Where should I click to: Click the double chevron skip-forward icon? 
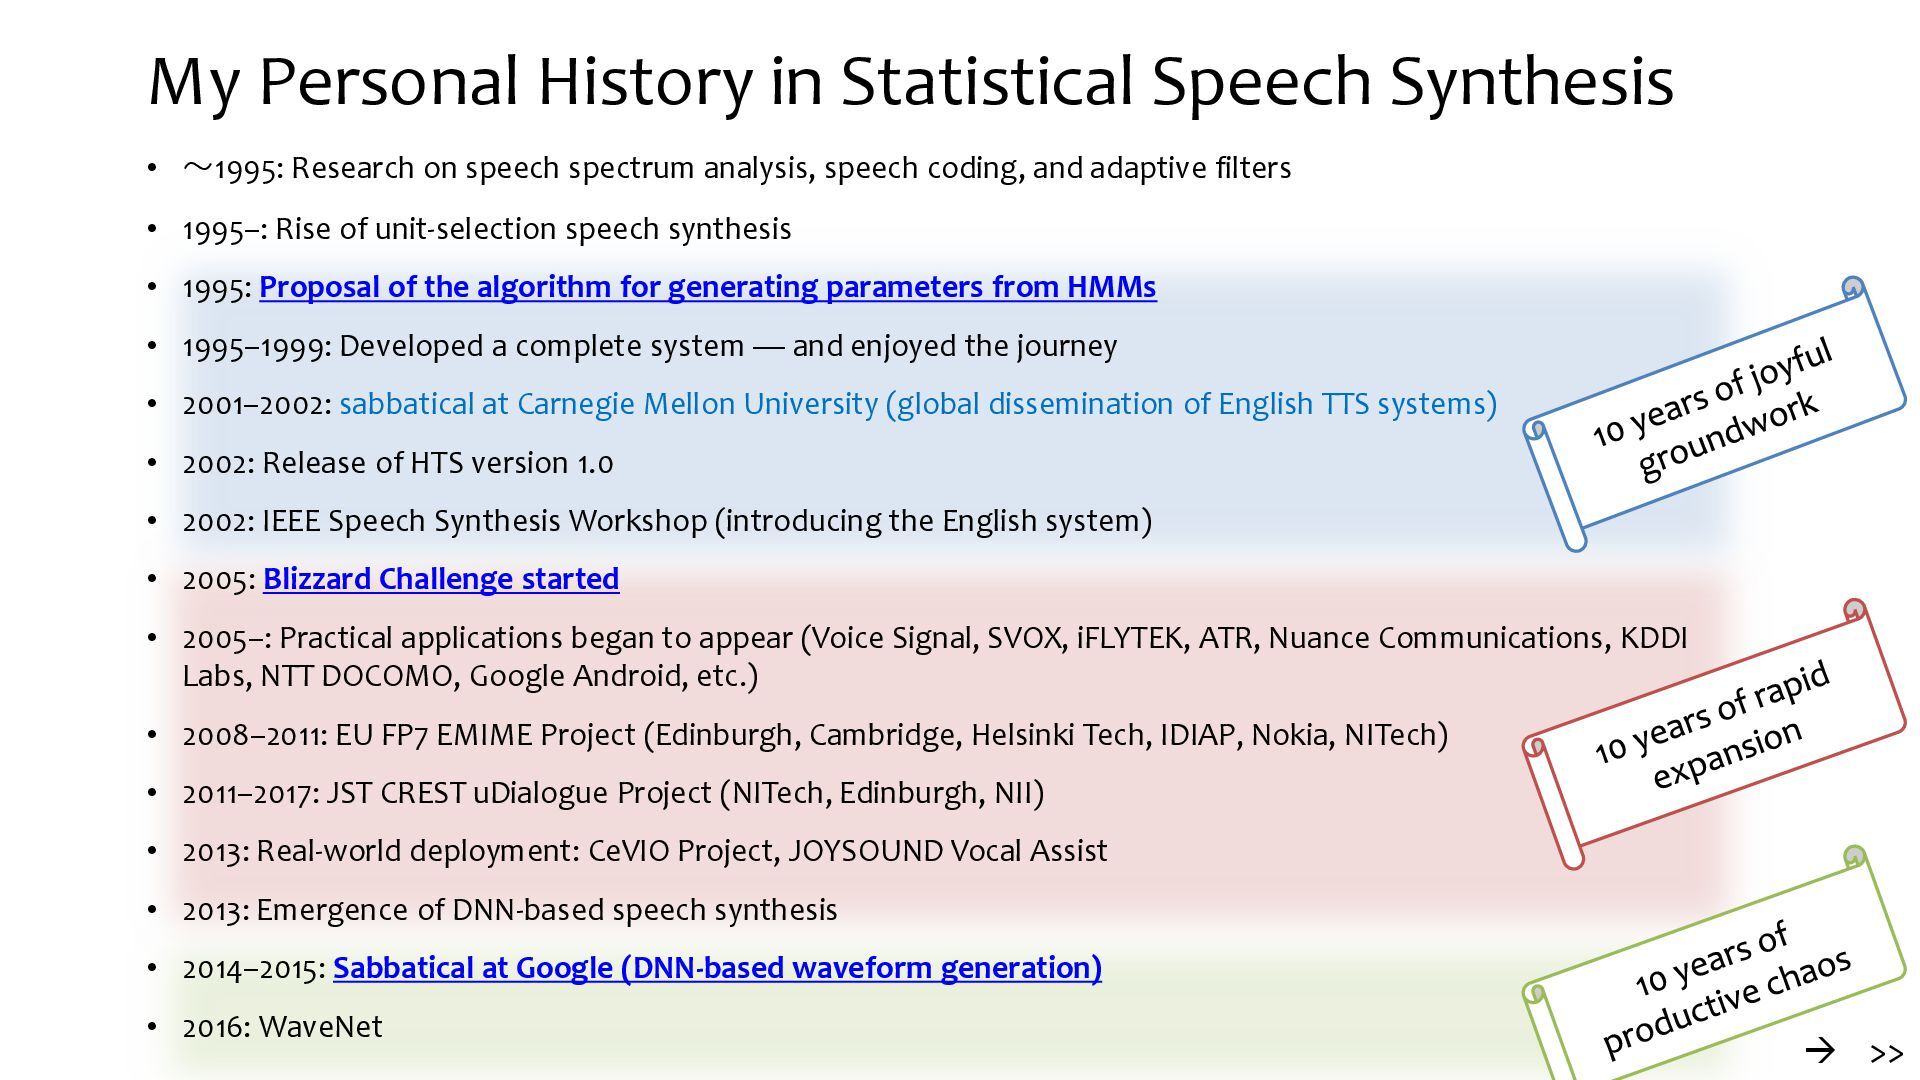click(x=1886, y=1053)
